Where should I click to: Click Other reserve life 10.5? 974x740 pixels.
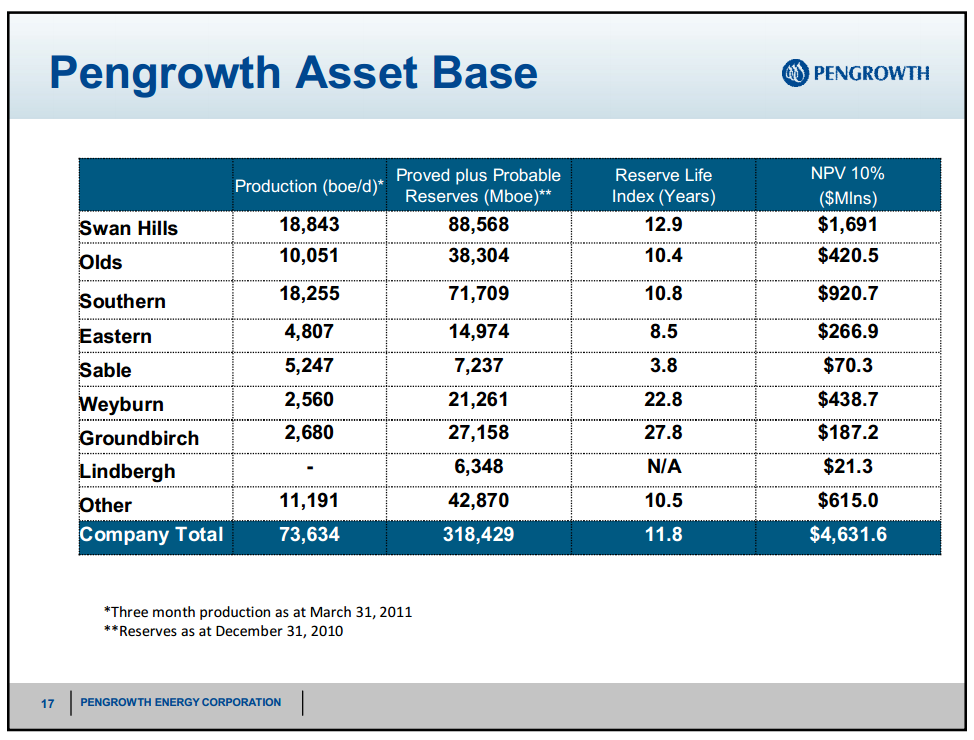point(663,500)
